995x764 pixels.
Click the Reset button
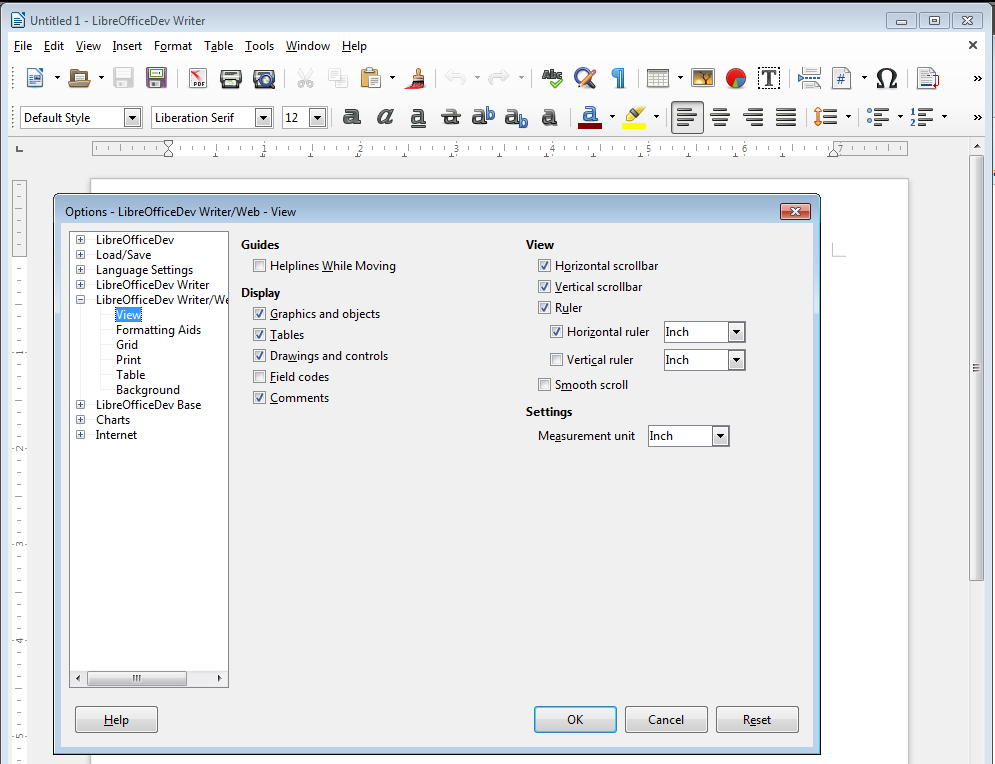point(757,720)
